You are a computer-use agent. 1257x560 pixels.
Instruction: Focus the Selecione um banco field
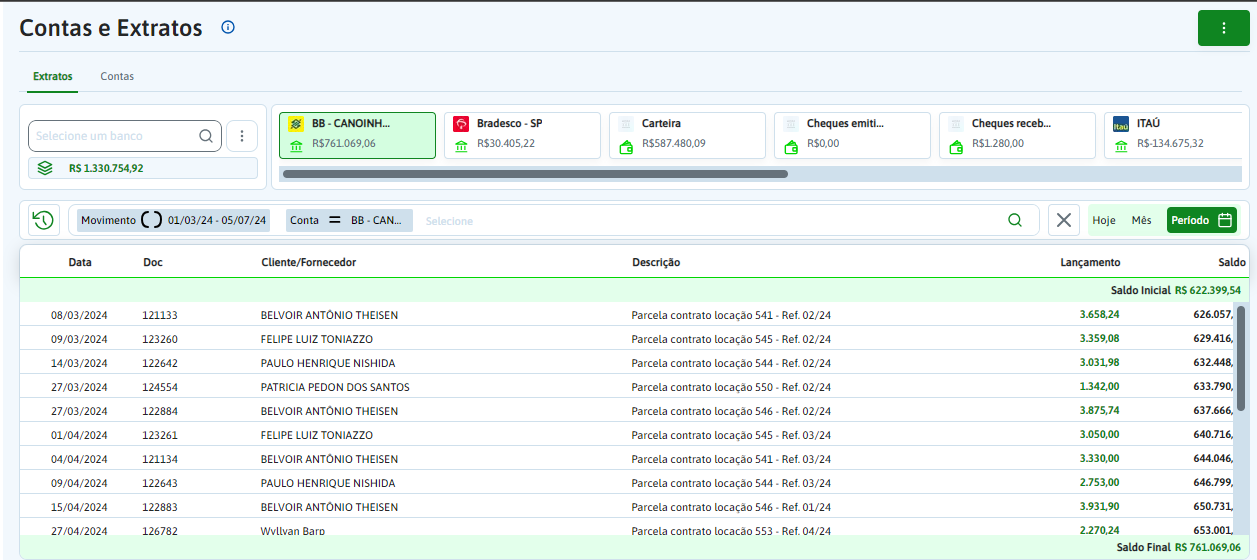pyautogui.click(x=125, y=136)
